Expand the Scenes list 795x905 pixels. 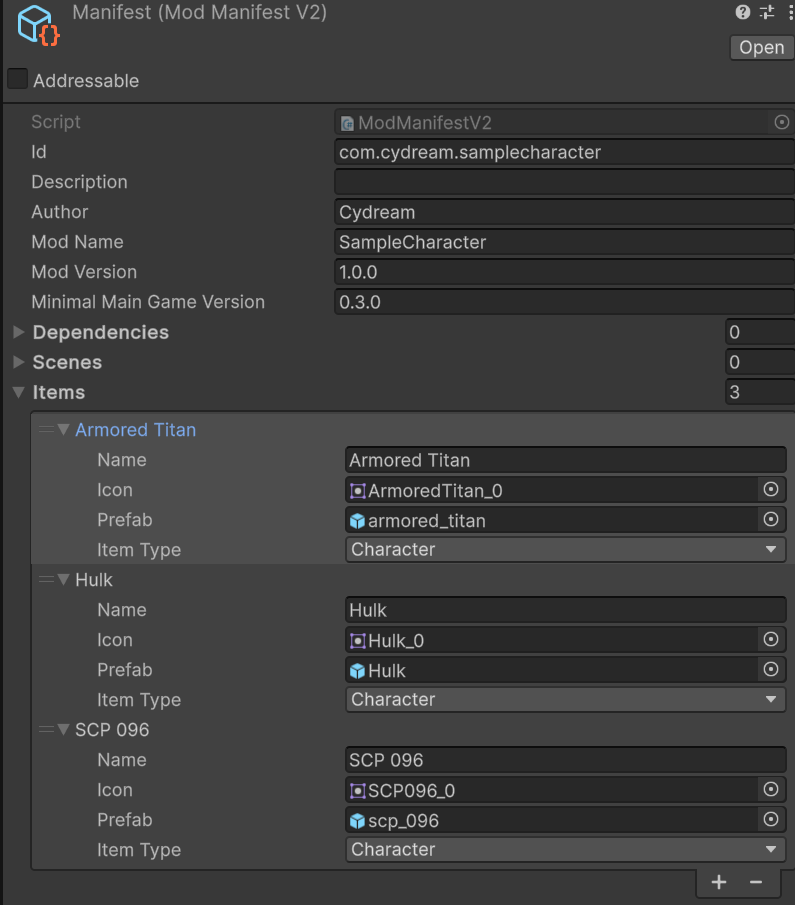pyautogui.click(x=18, y=362)
